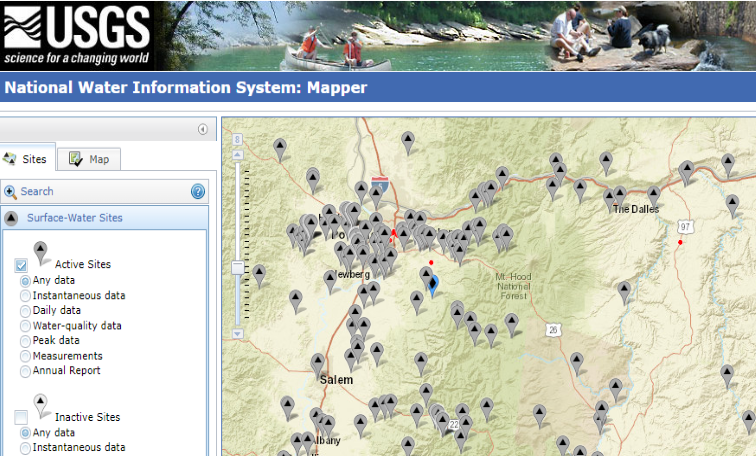Image resolution: width=756 pixels, height=456 pixels.
Task: Click the Inactive Sites label
Action: 87,417
